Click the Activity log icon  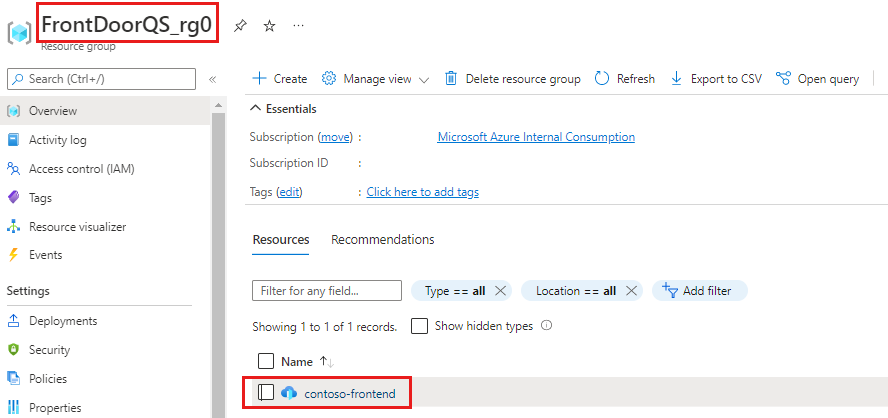14,140
